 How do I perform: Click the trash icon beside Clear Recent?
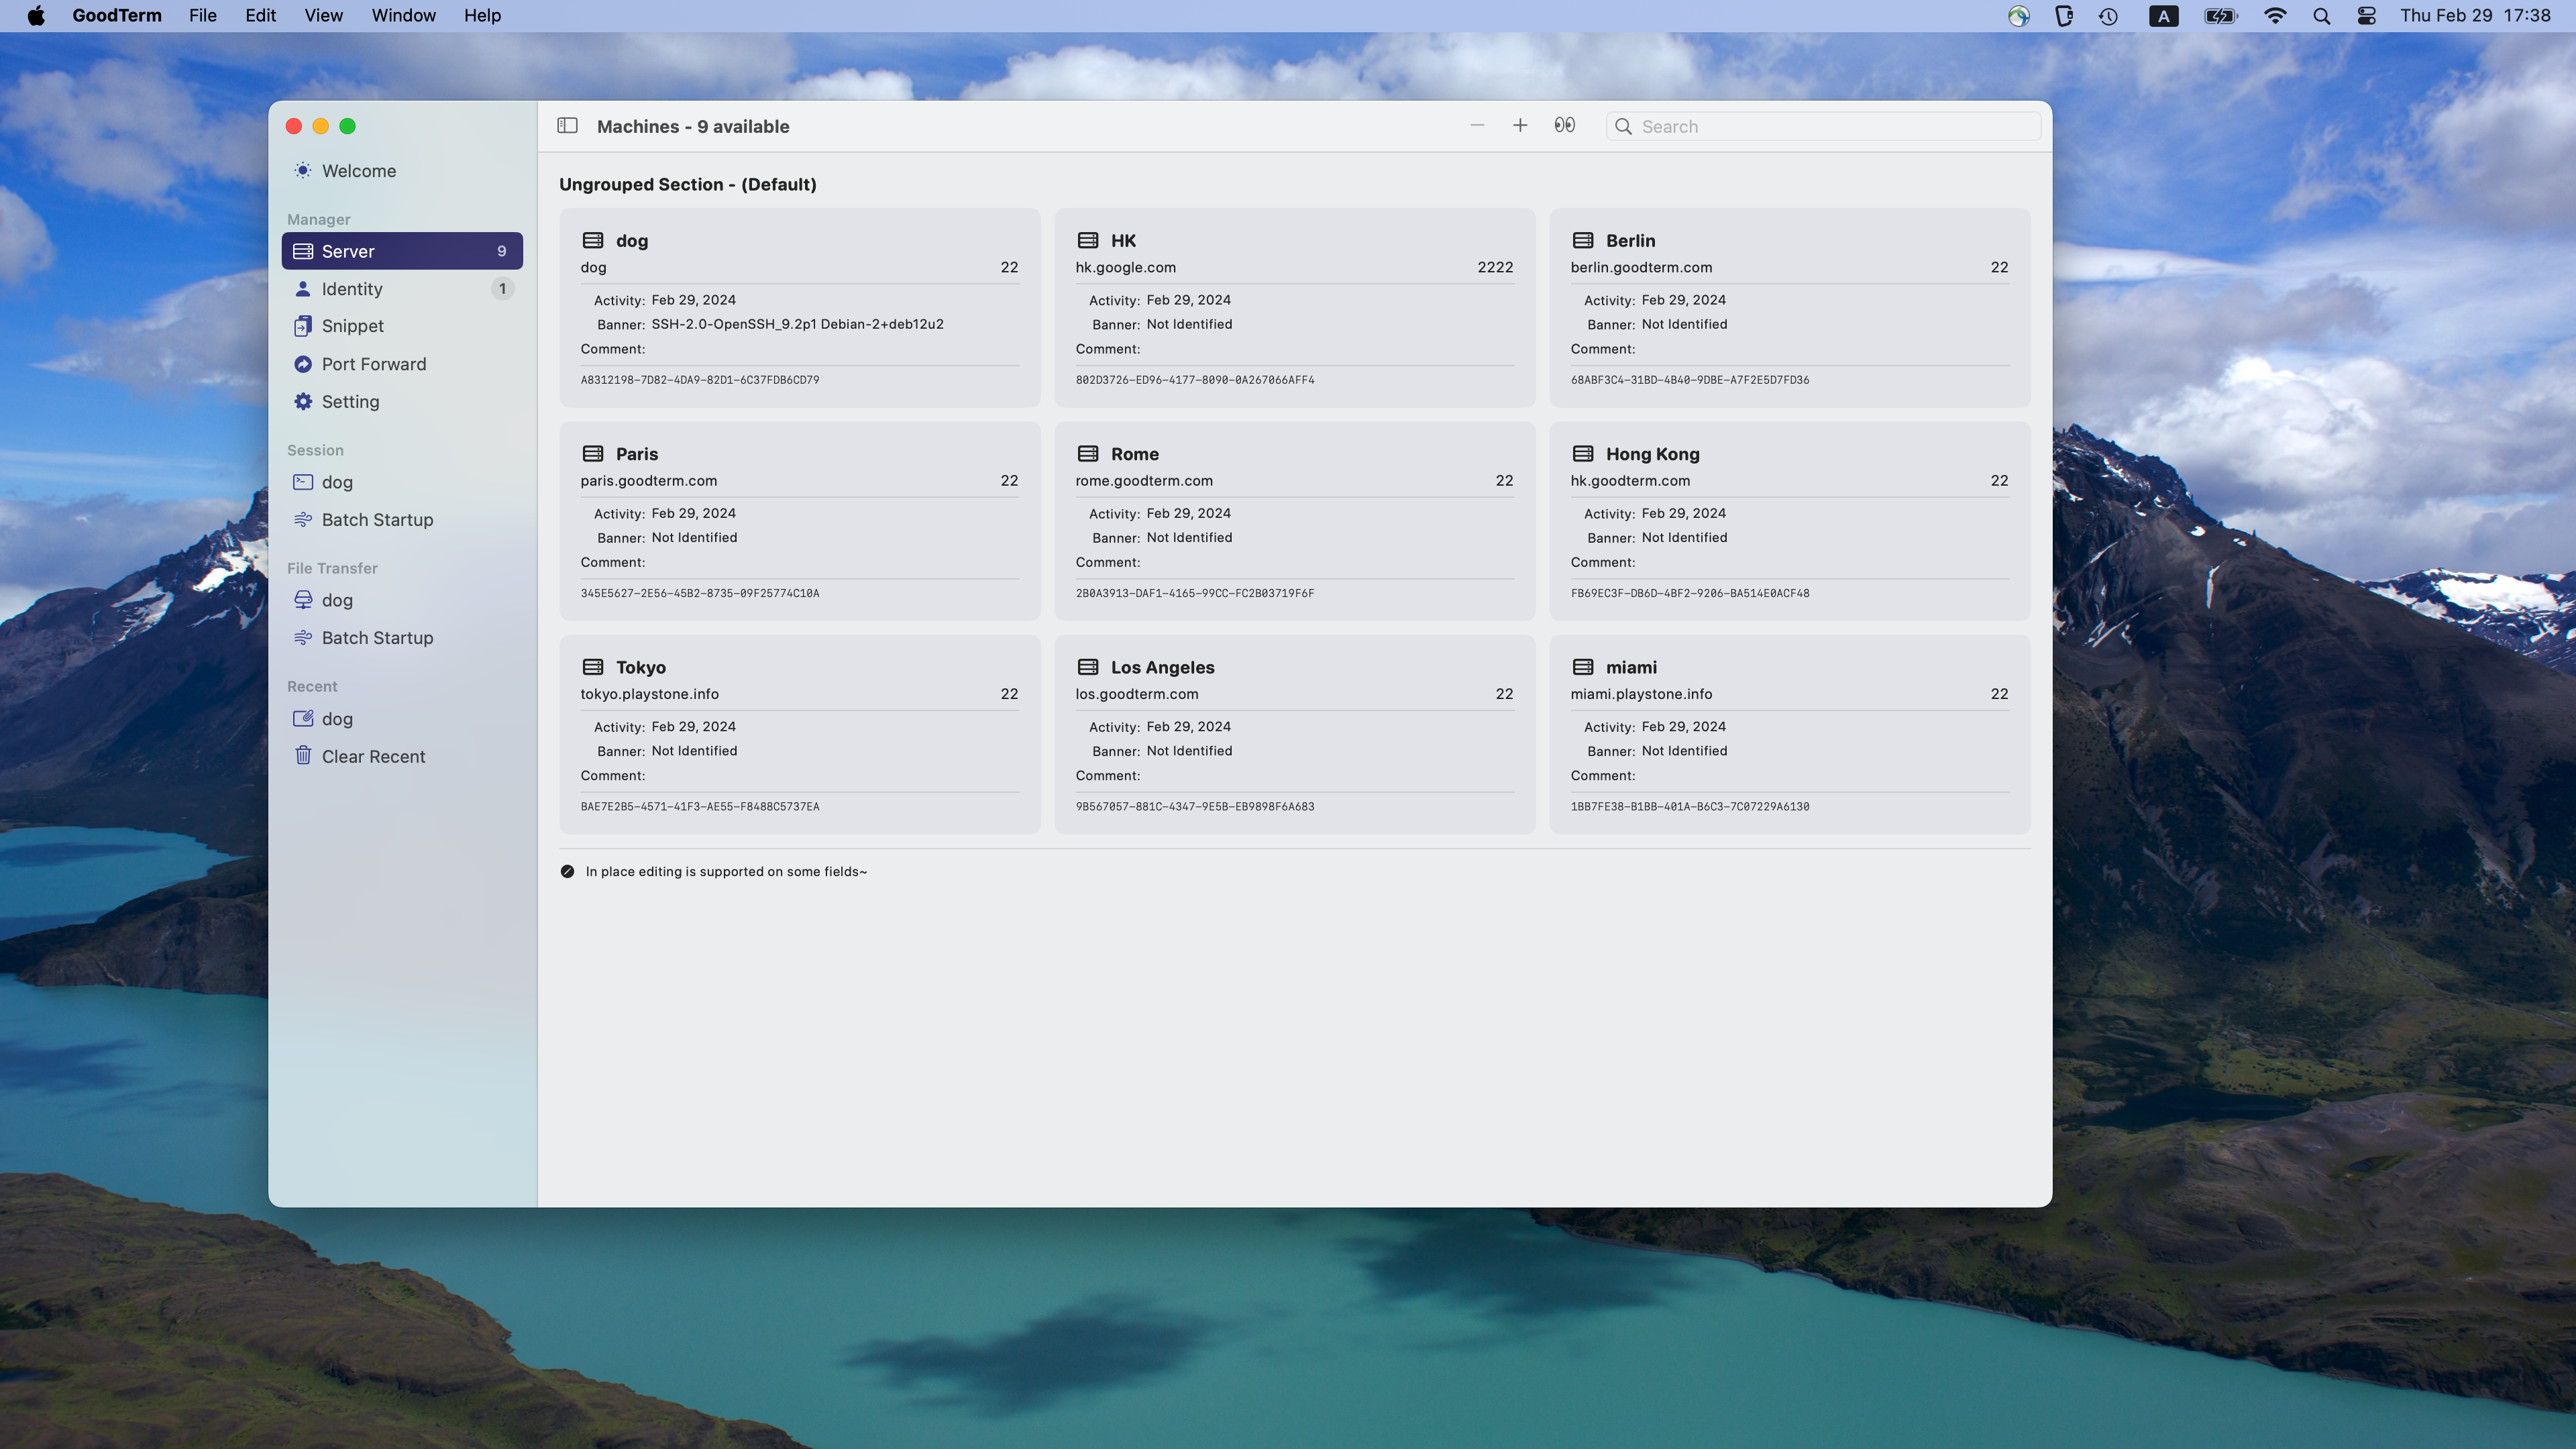[303, 756]
